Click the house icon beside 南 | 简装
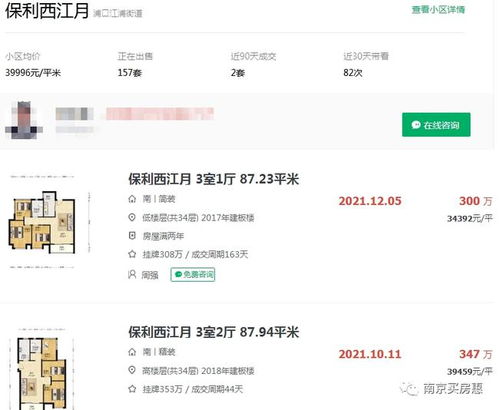This screenshot has height=410, width=499. click(132, 199)
